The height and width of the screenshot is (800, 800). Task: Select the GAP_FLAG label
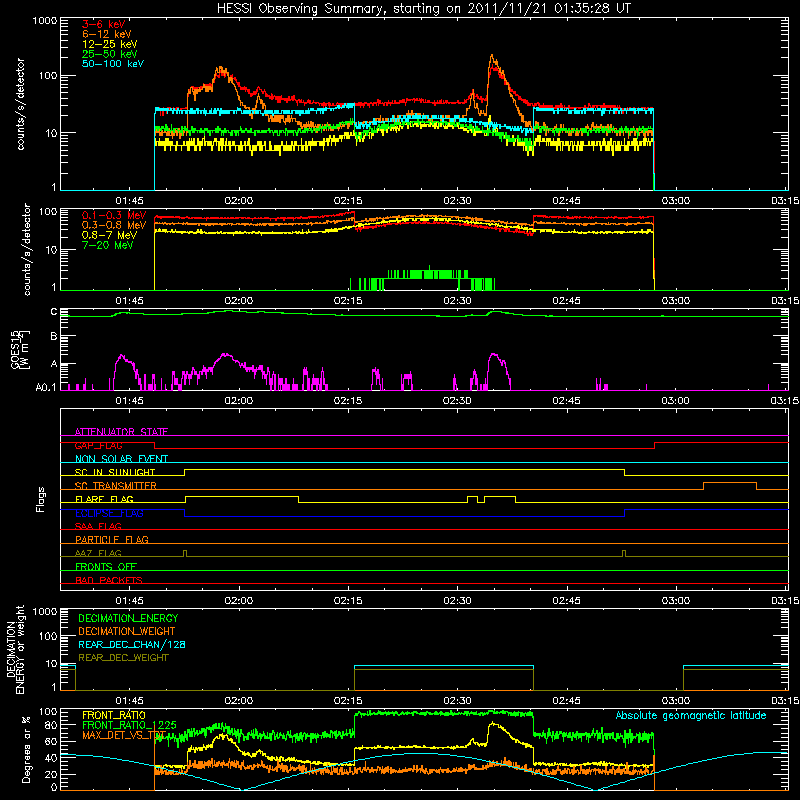98,445
